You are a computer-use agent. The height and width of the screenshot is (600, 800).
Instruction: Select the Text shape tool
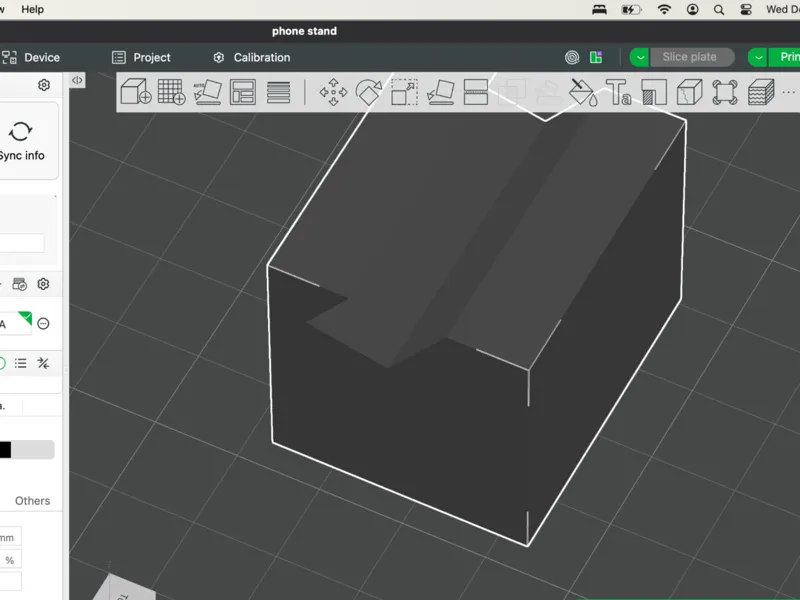click(618, 92)
